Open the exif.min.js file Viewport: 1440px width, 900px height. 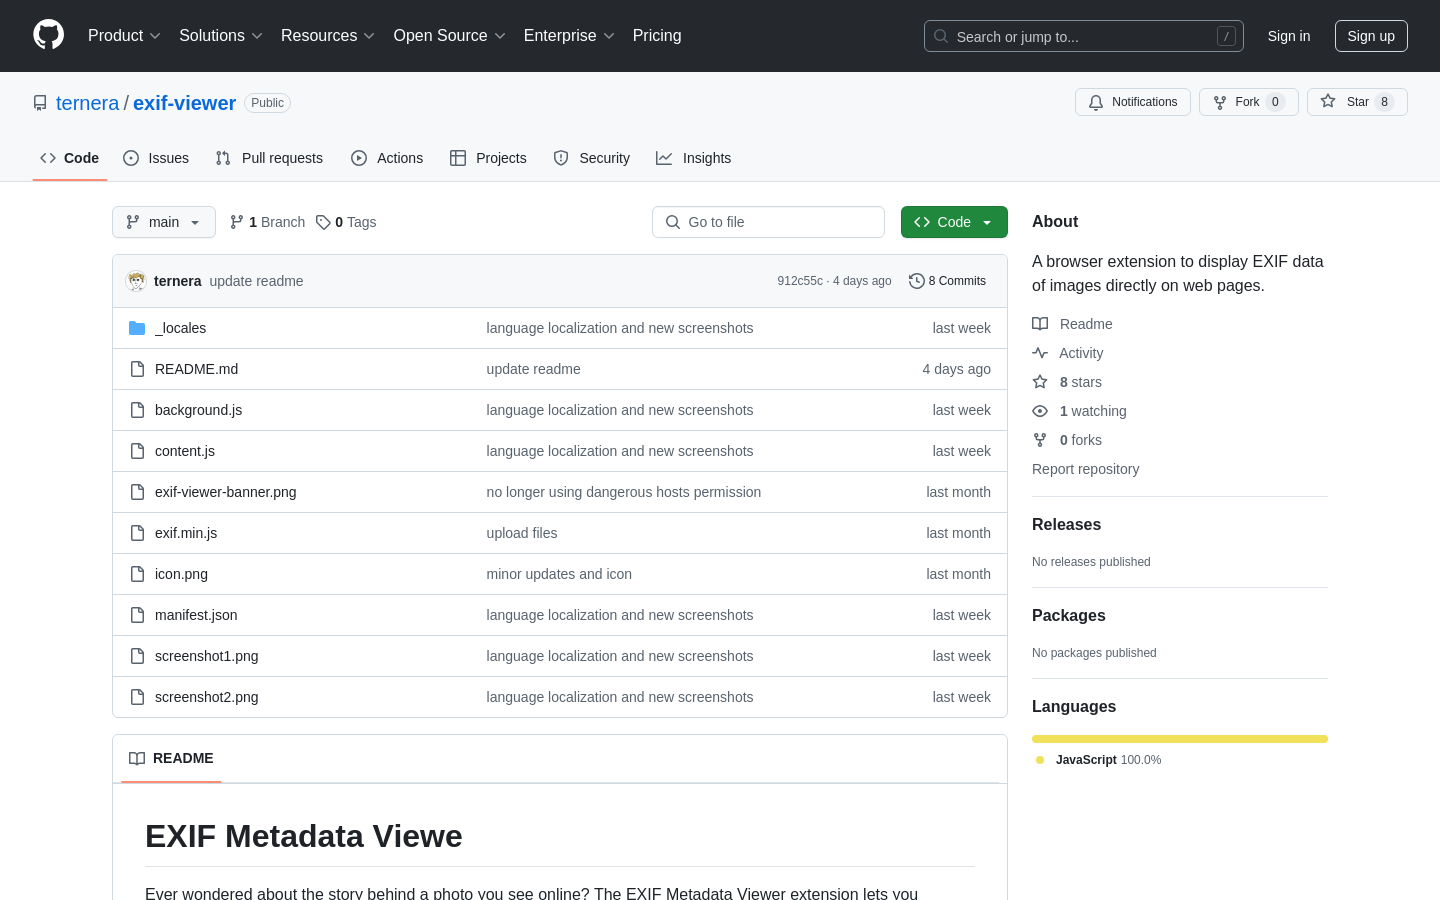186,533
